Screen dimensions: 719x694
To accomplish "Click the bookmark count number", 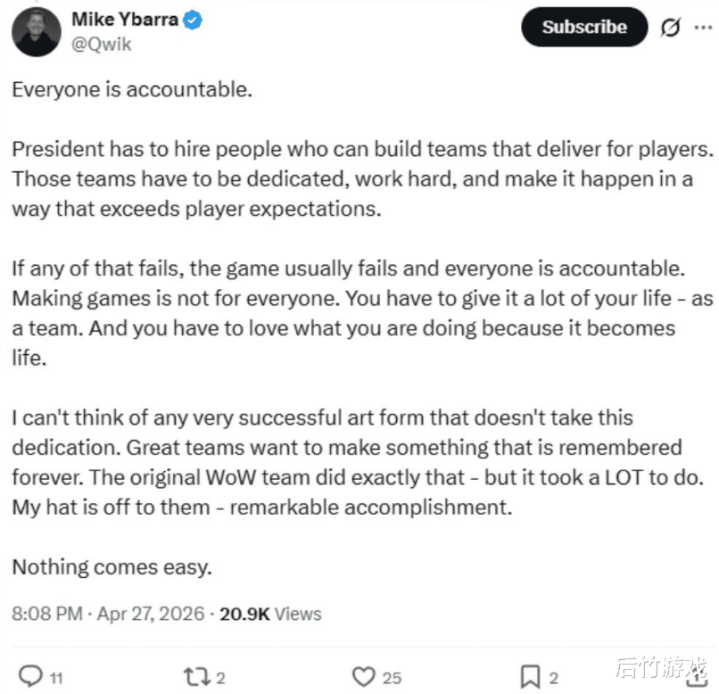I will [556, 678].
